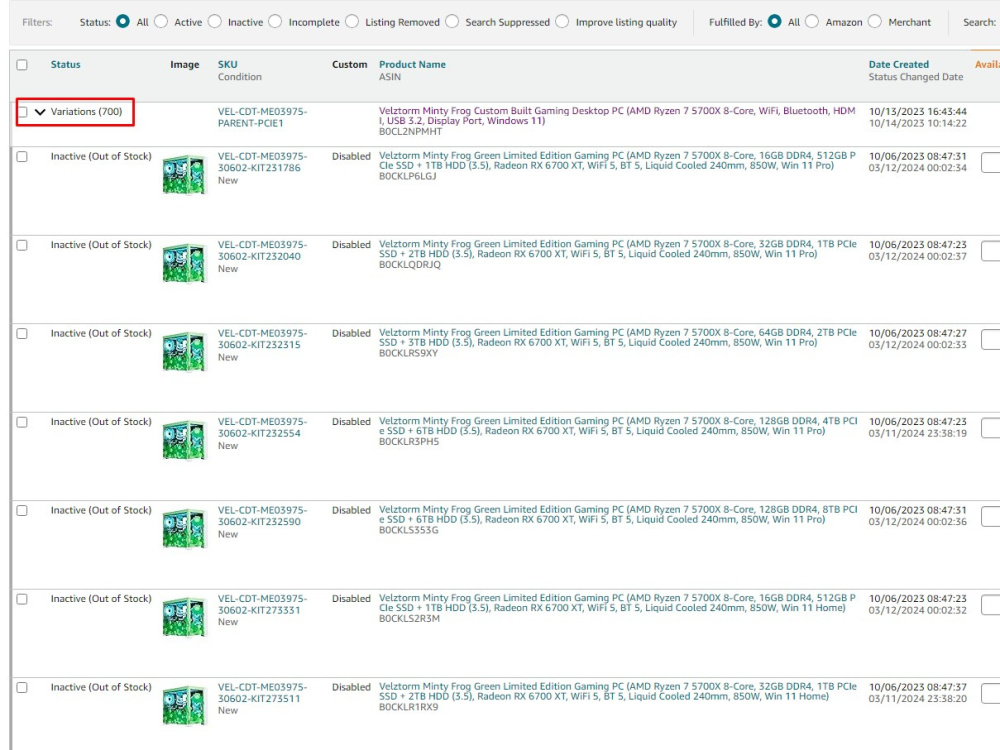Image resolution: width=1000 pixels, height=750 pixels.
Task: Click ASIN text B0CKLS2R3M
Action: point(409,619)
